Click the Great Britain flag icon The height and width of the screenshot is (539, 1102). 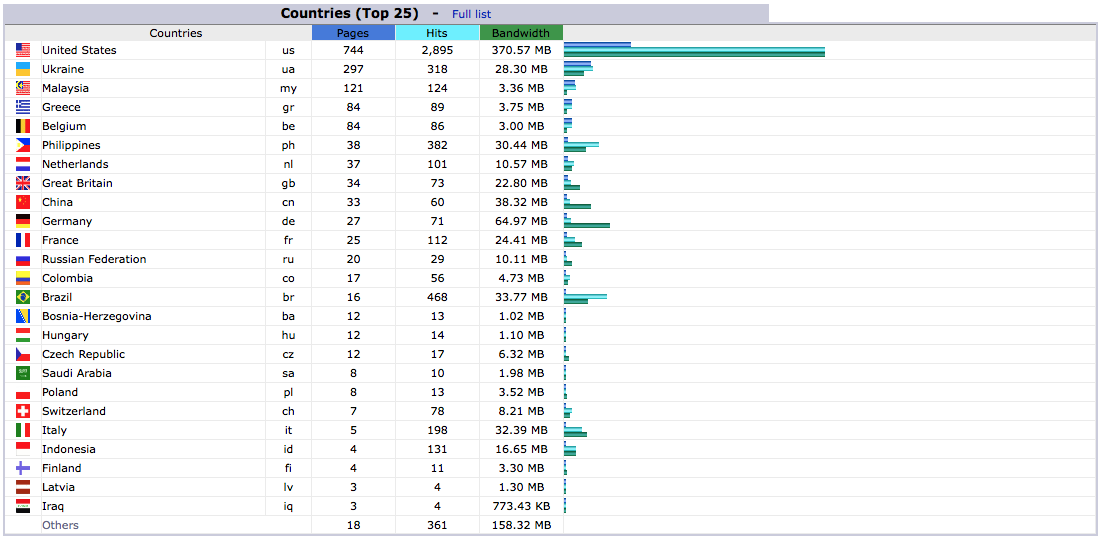pyautogui.click(x=23, y=183)
